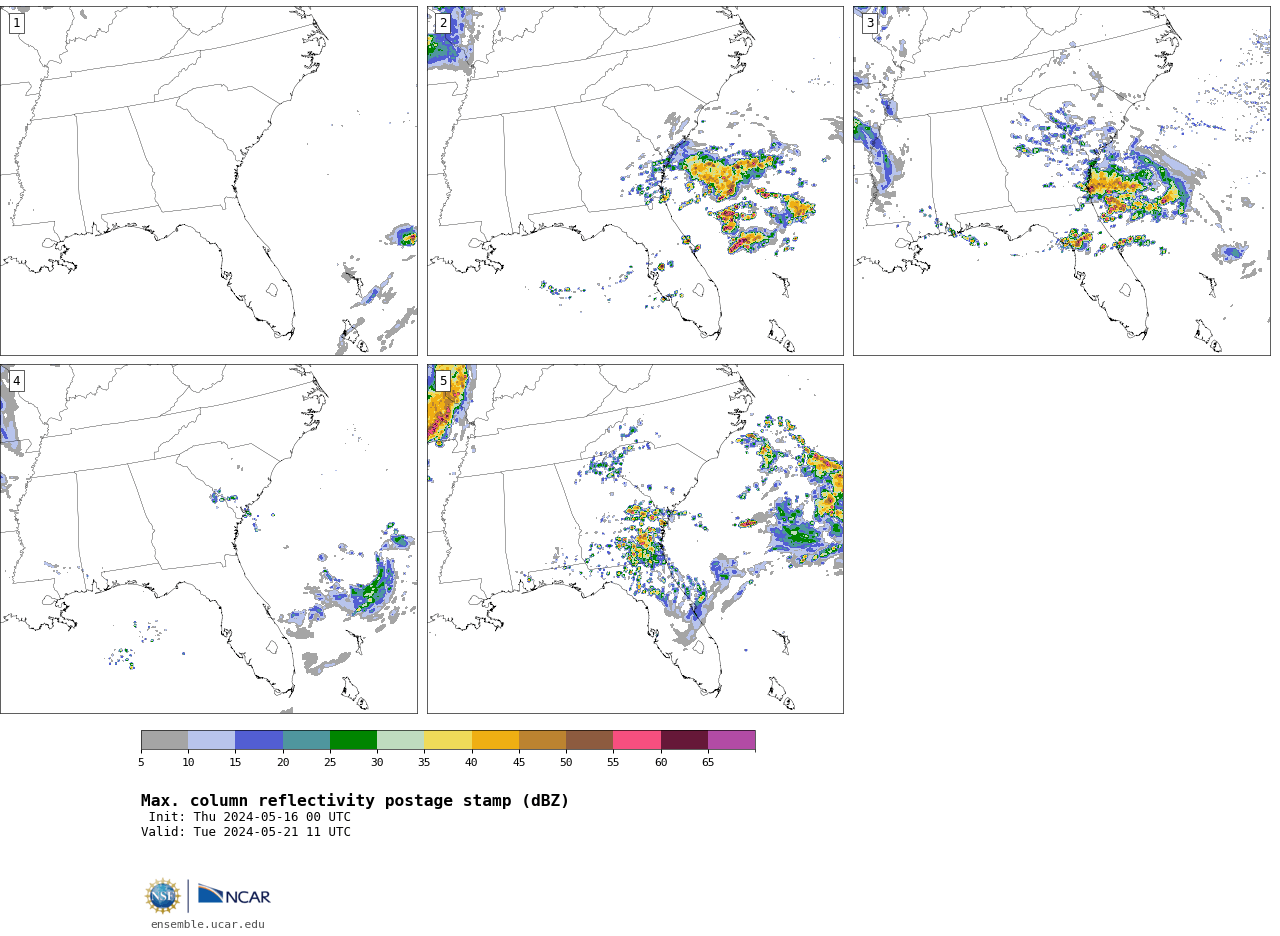Click the pink 55-60 dBZ swatch
The image size is (1280, 936).
[637, 740]
